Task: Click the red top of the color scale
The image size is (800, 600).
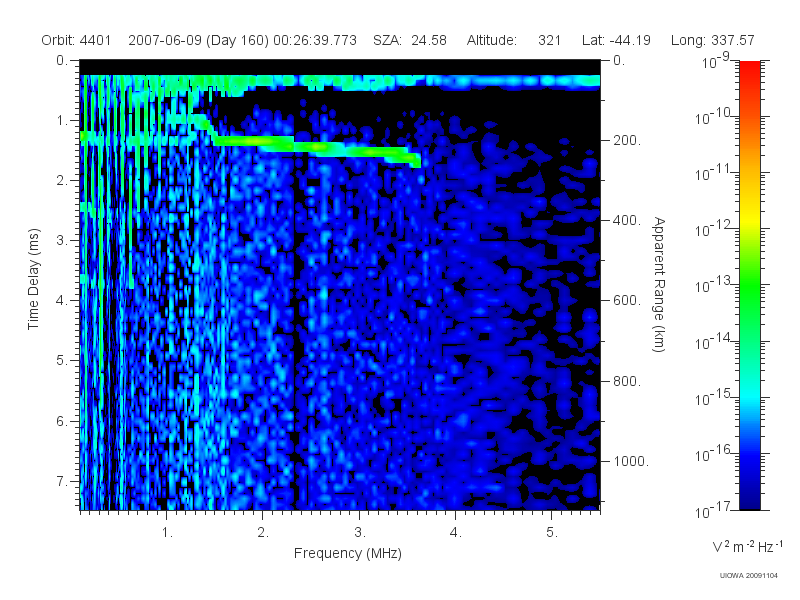Action: (749, 69)
